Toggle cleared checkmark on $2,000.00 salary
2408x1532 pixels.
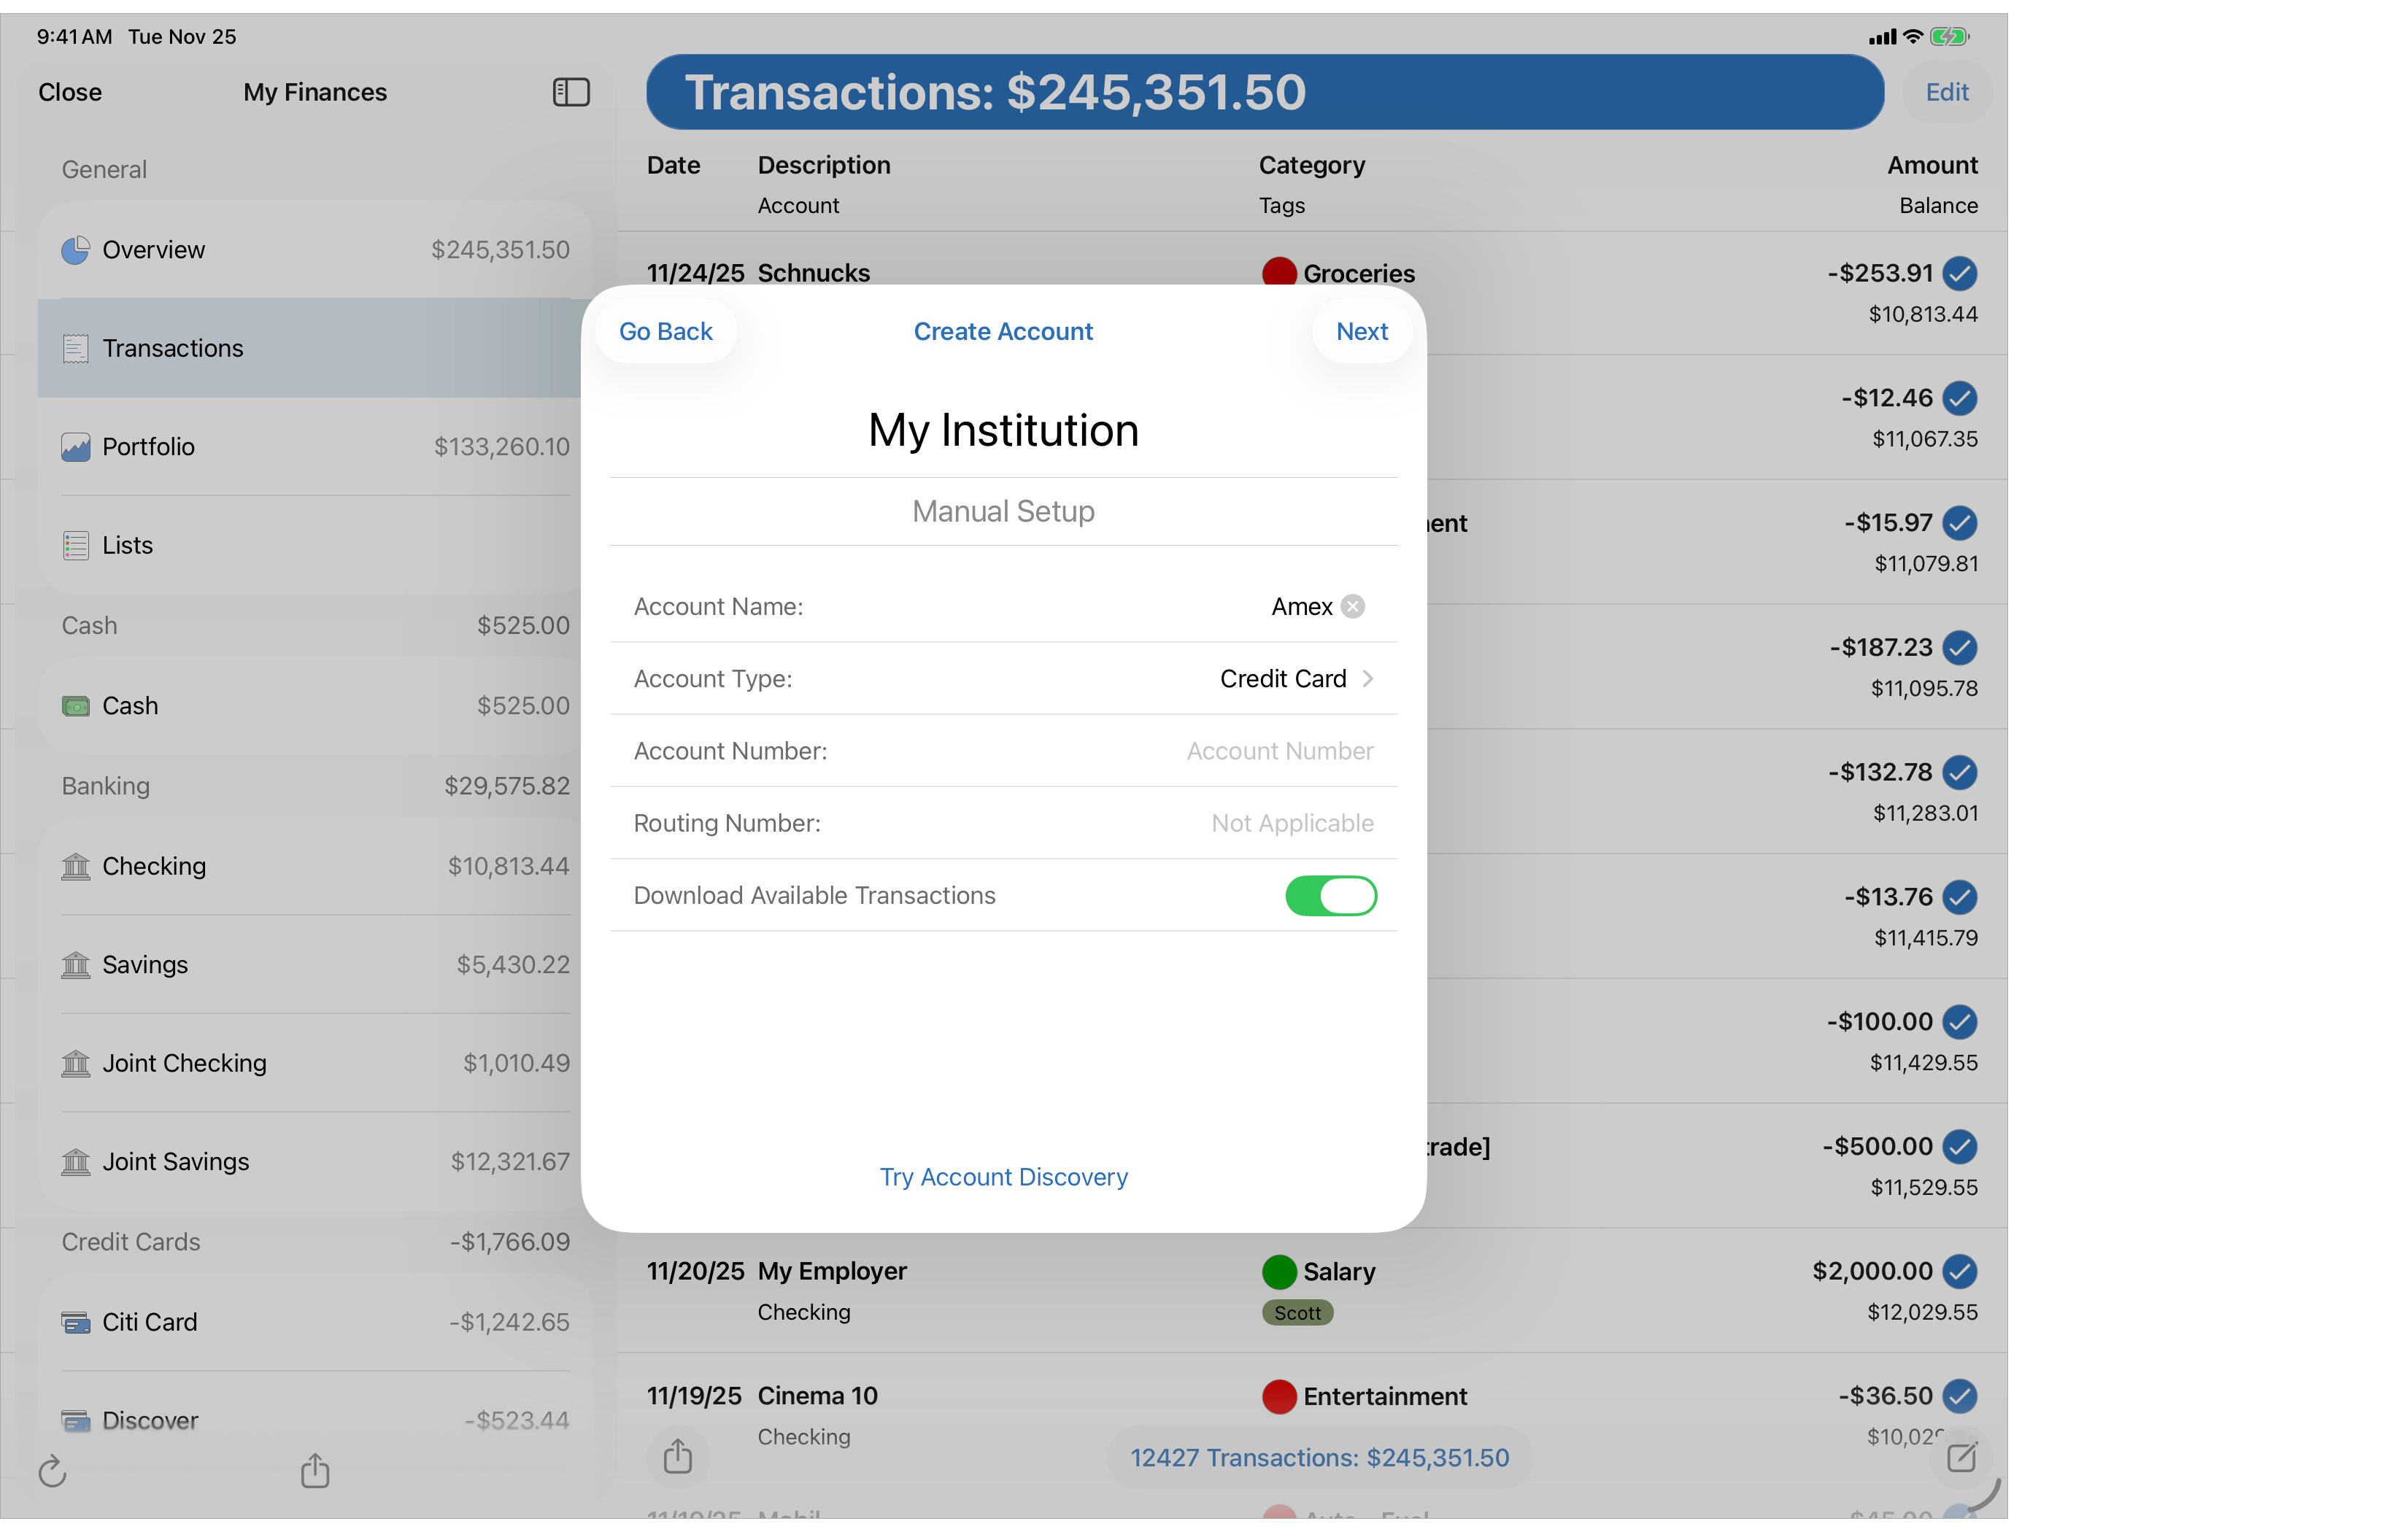[x=1960, y=1272]
